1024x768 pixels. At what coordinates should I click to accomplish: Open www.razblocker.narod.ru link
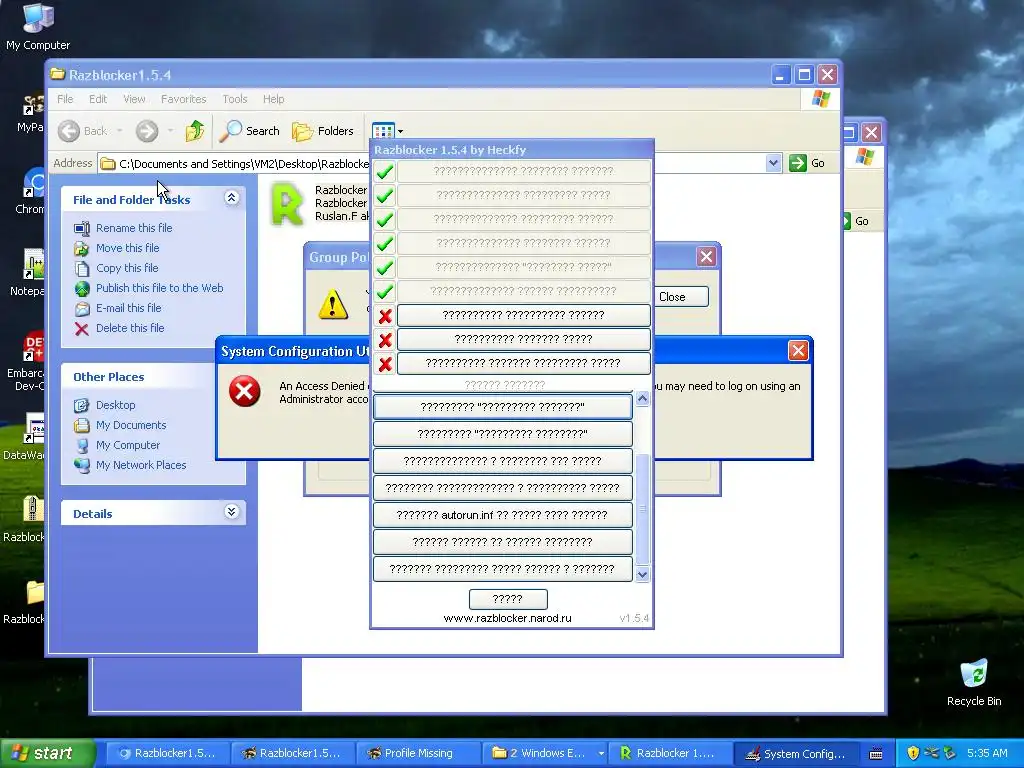pyautogui.click(x=507, y=618)
